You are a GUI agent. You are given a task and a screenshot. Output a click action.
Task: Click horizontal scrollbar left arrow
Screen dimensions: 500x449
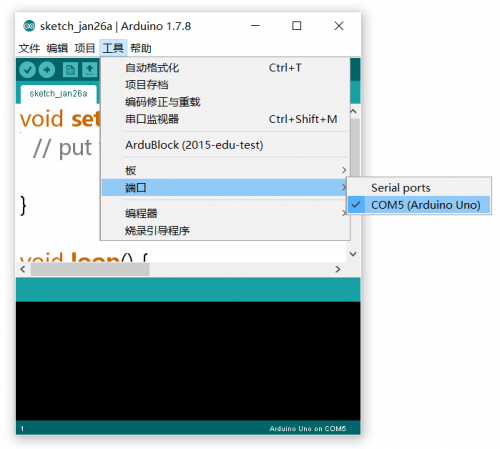23,269
